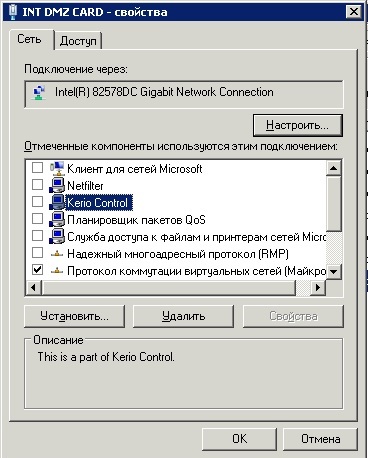Click the Microsoft network client icon

pyautogui.click(x=57, y=168)
